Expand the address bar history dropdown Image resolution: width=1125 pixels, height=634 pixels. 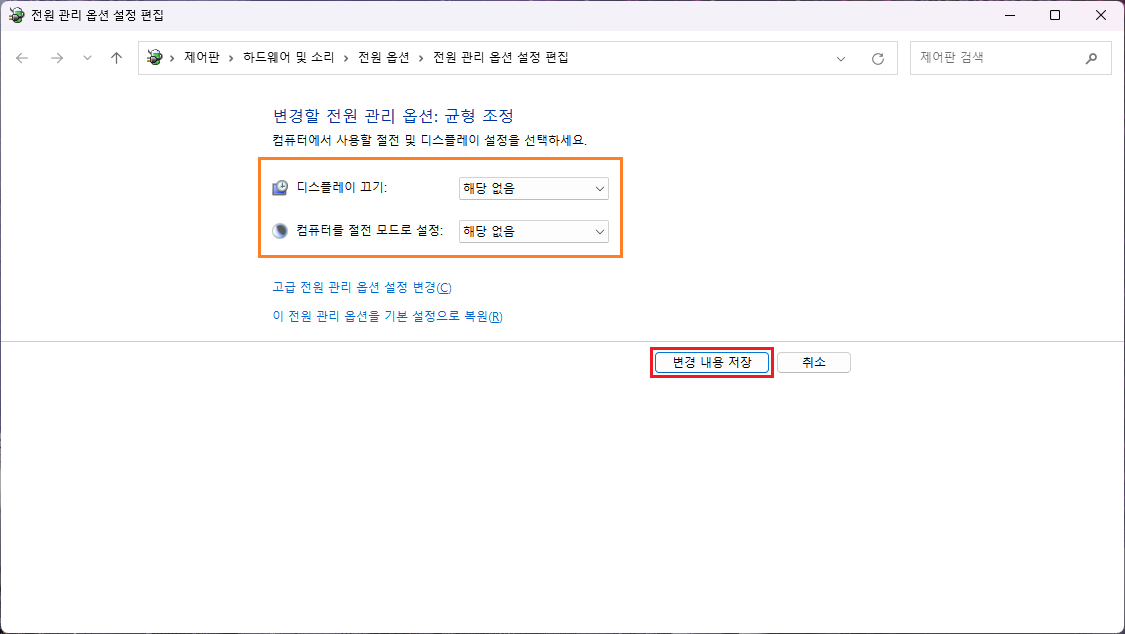(840, 58)
